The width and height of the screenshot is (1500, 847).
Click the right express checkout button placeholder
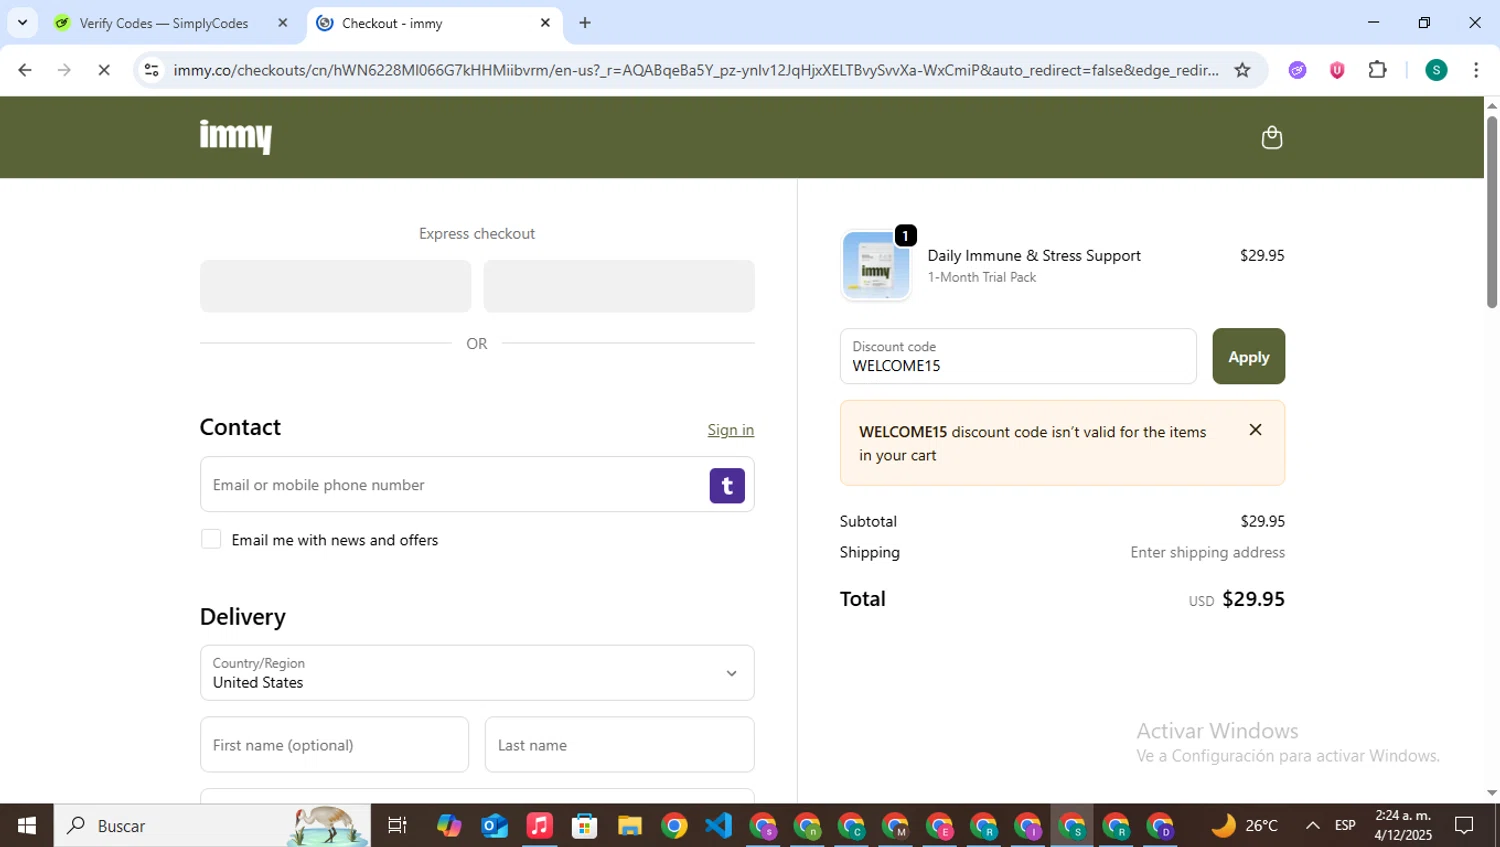[x=619, y=286]
